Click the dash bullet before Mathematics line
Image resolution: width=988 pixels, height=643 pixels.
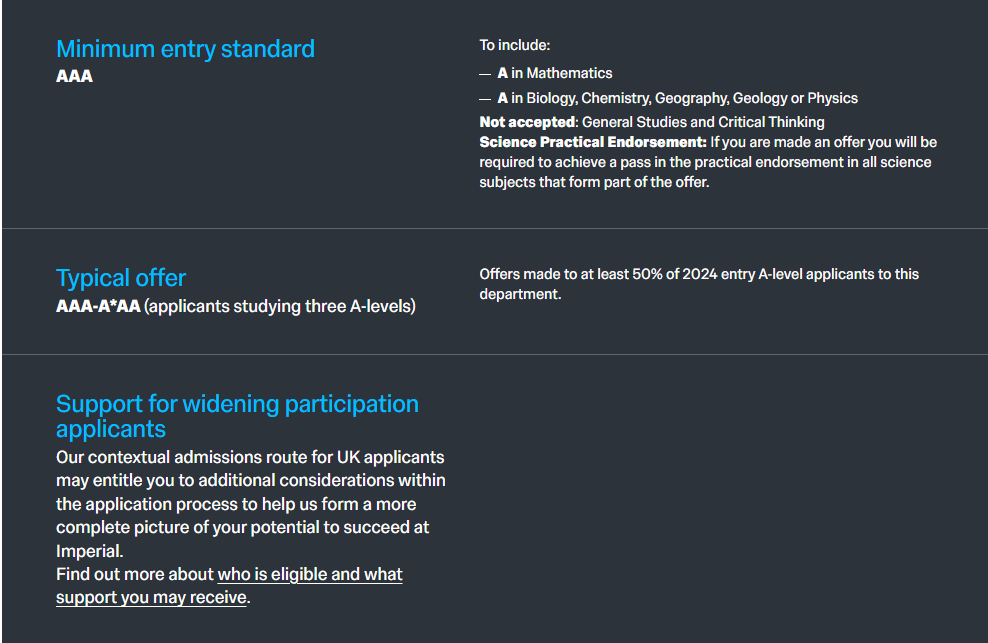(485, 74)
